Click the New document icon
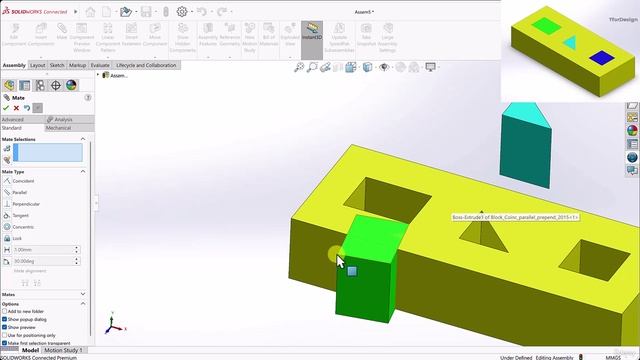The height and width of the screenshot is (360, 640). [107, 11]
